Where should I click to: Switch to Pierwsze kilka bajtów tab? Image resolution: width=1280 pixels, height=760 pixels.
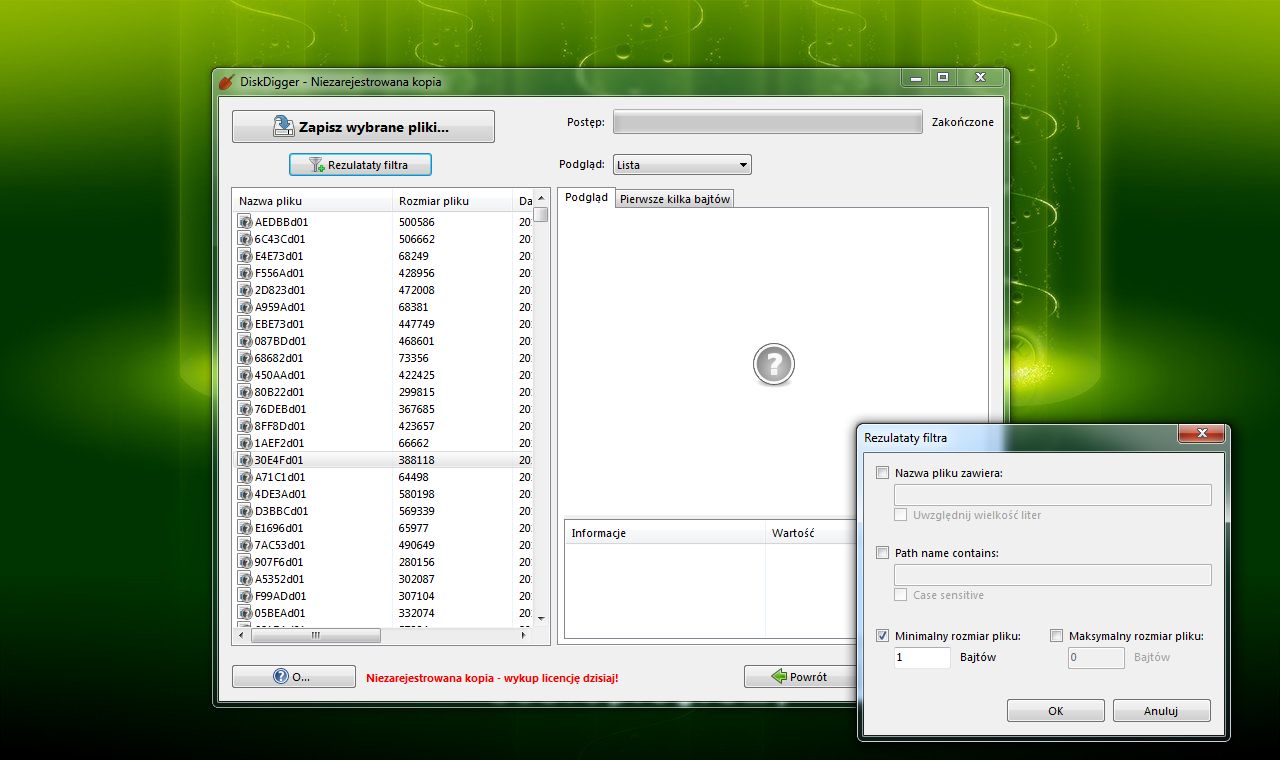click(675, 199)
